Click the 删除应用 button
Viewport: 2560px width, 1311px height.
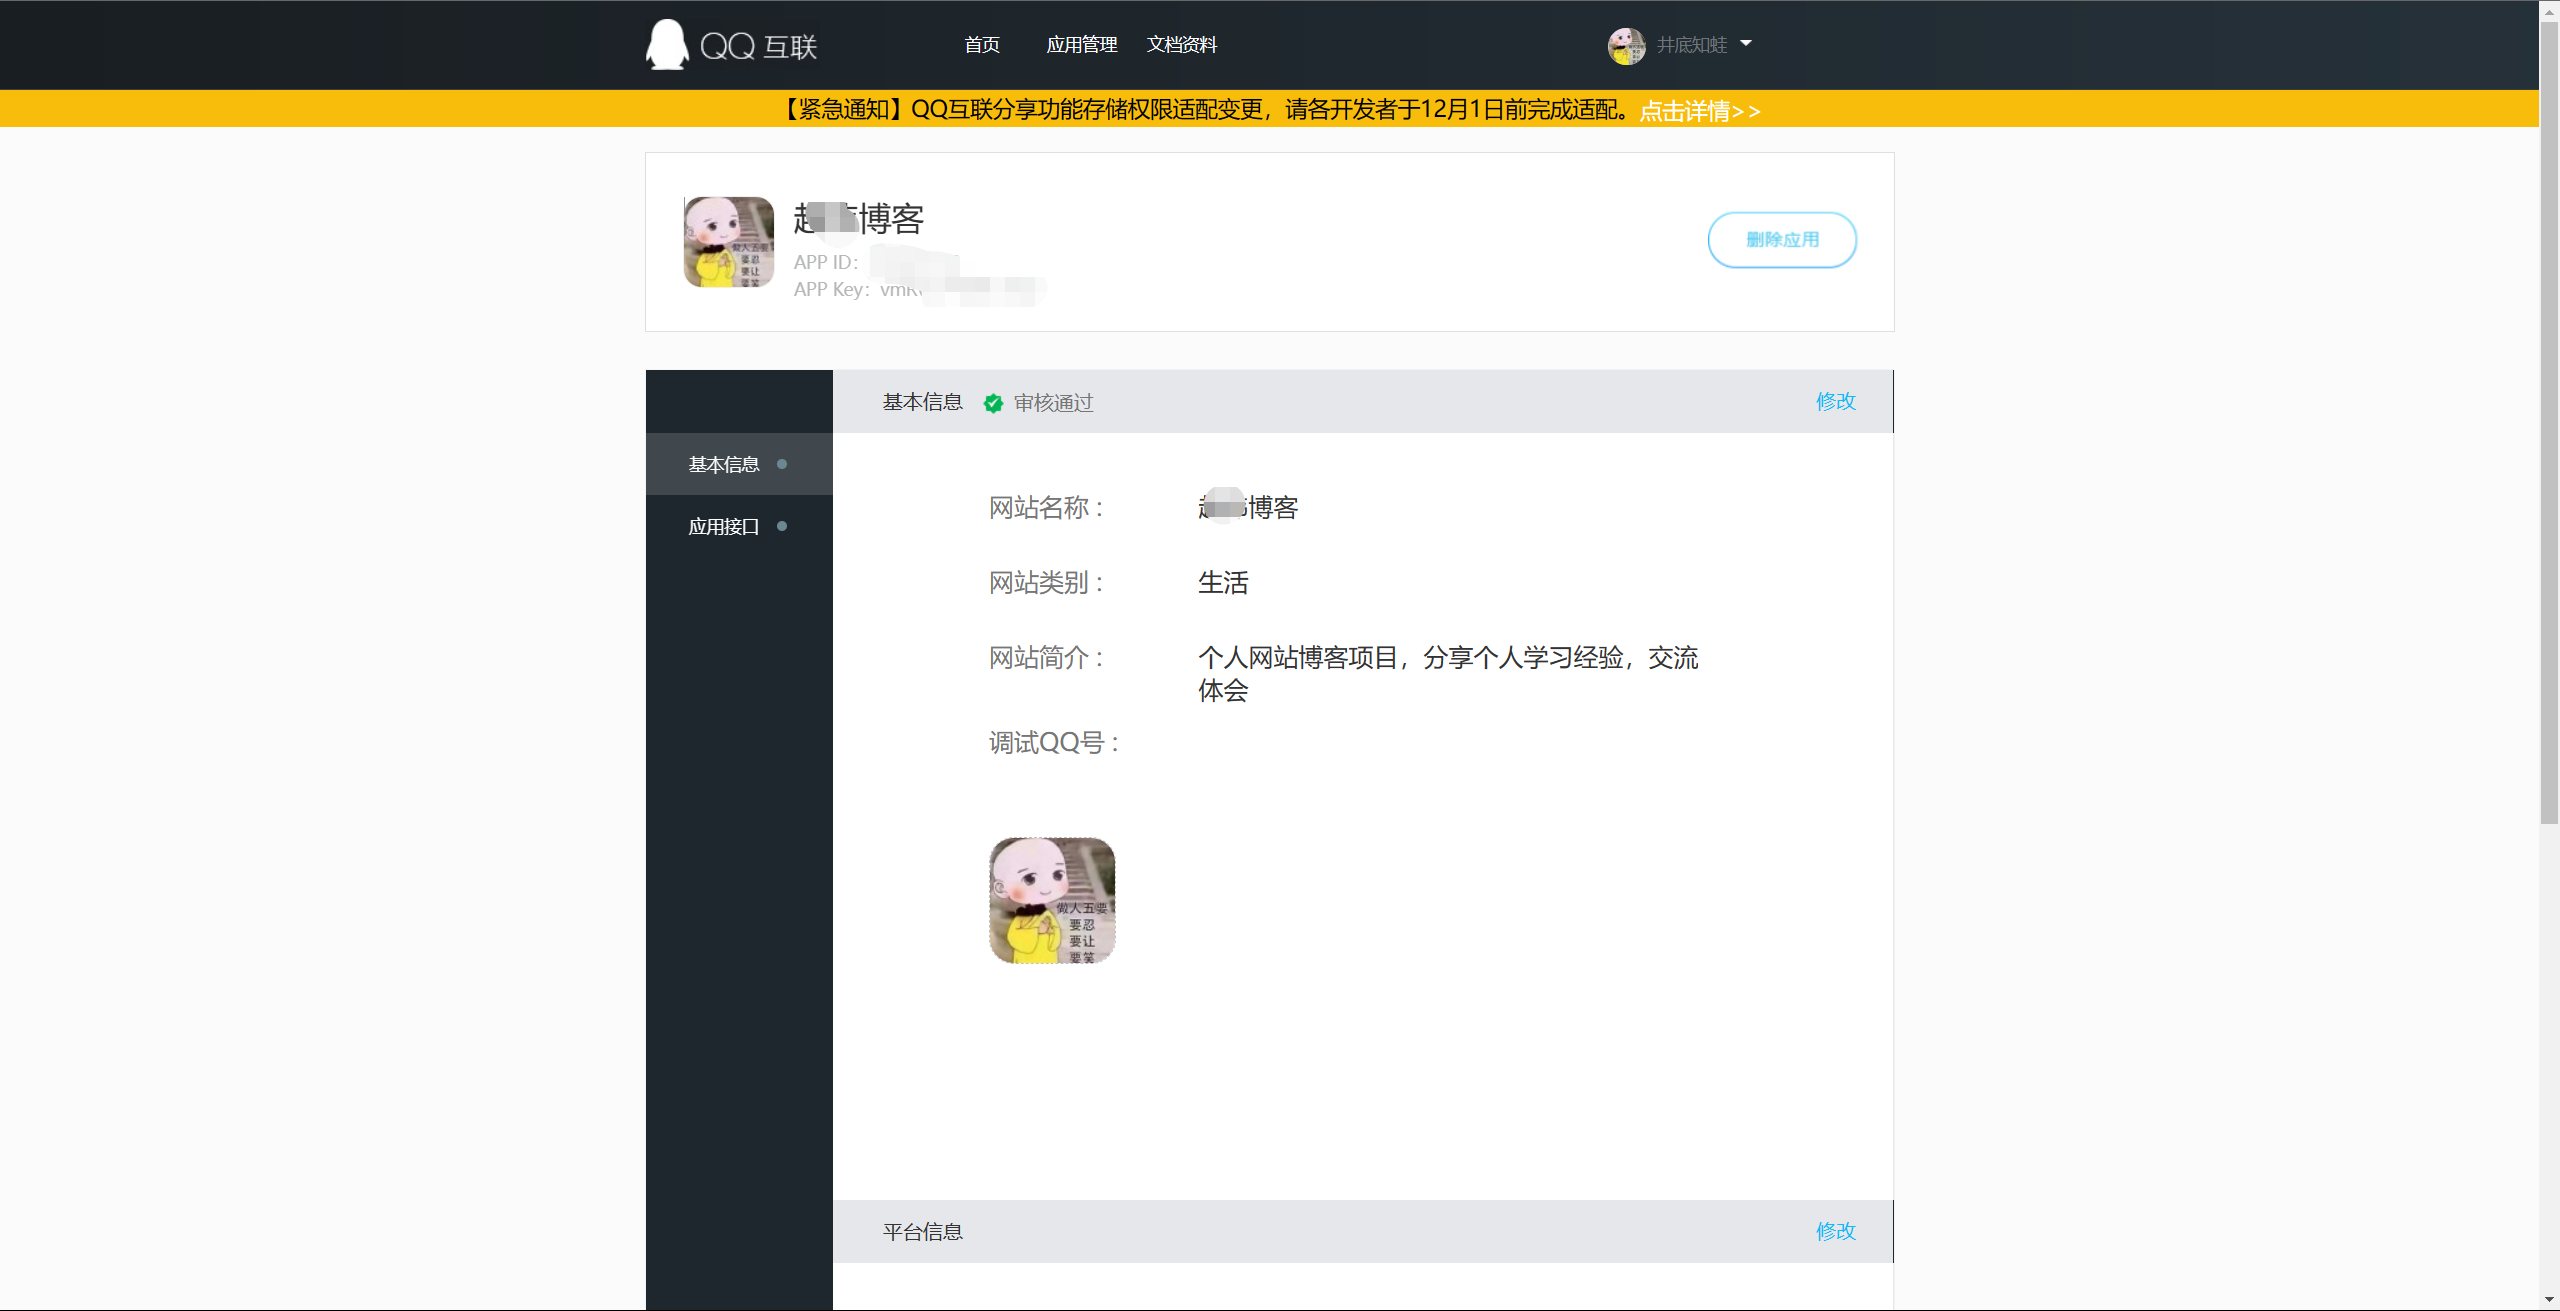[1782, 240]
